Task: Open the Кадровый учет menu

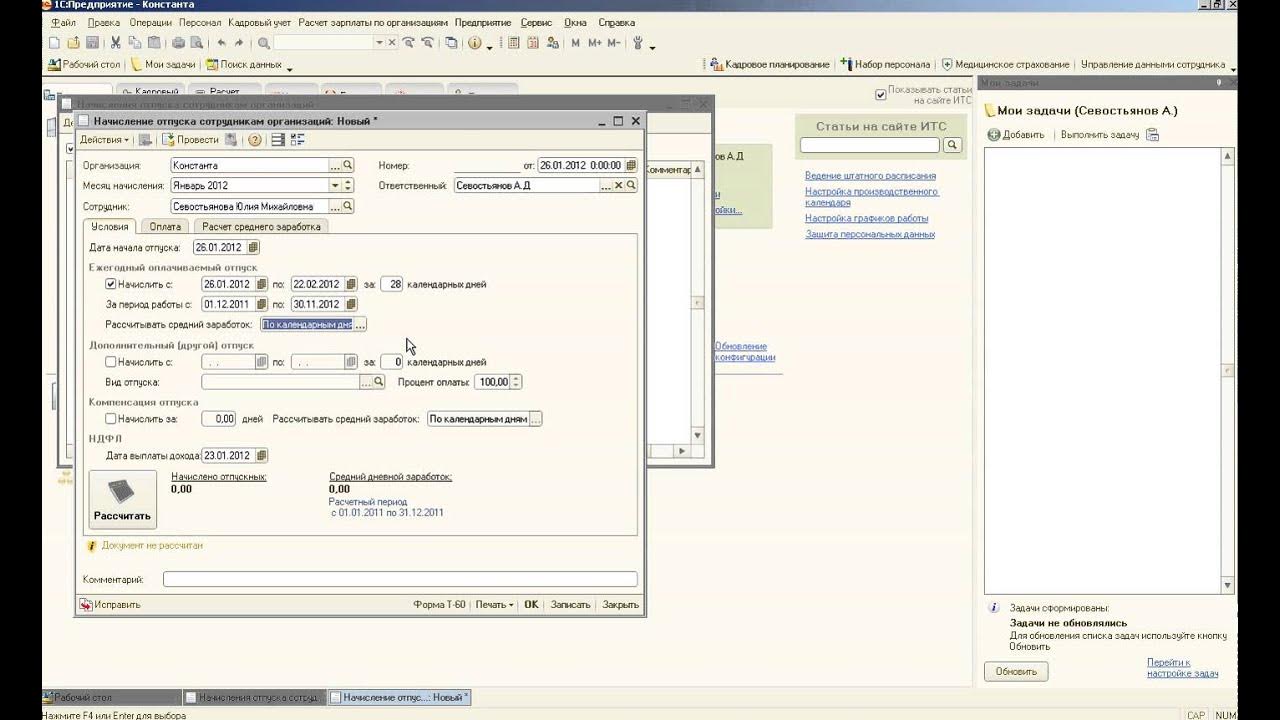Action: (x=259, y=22)
